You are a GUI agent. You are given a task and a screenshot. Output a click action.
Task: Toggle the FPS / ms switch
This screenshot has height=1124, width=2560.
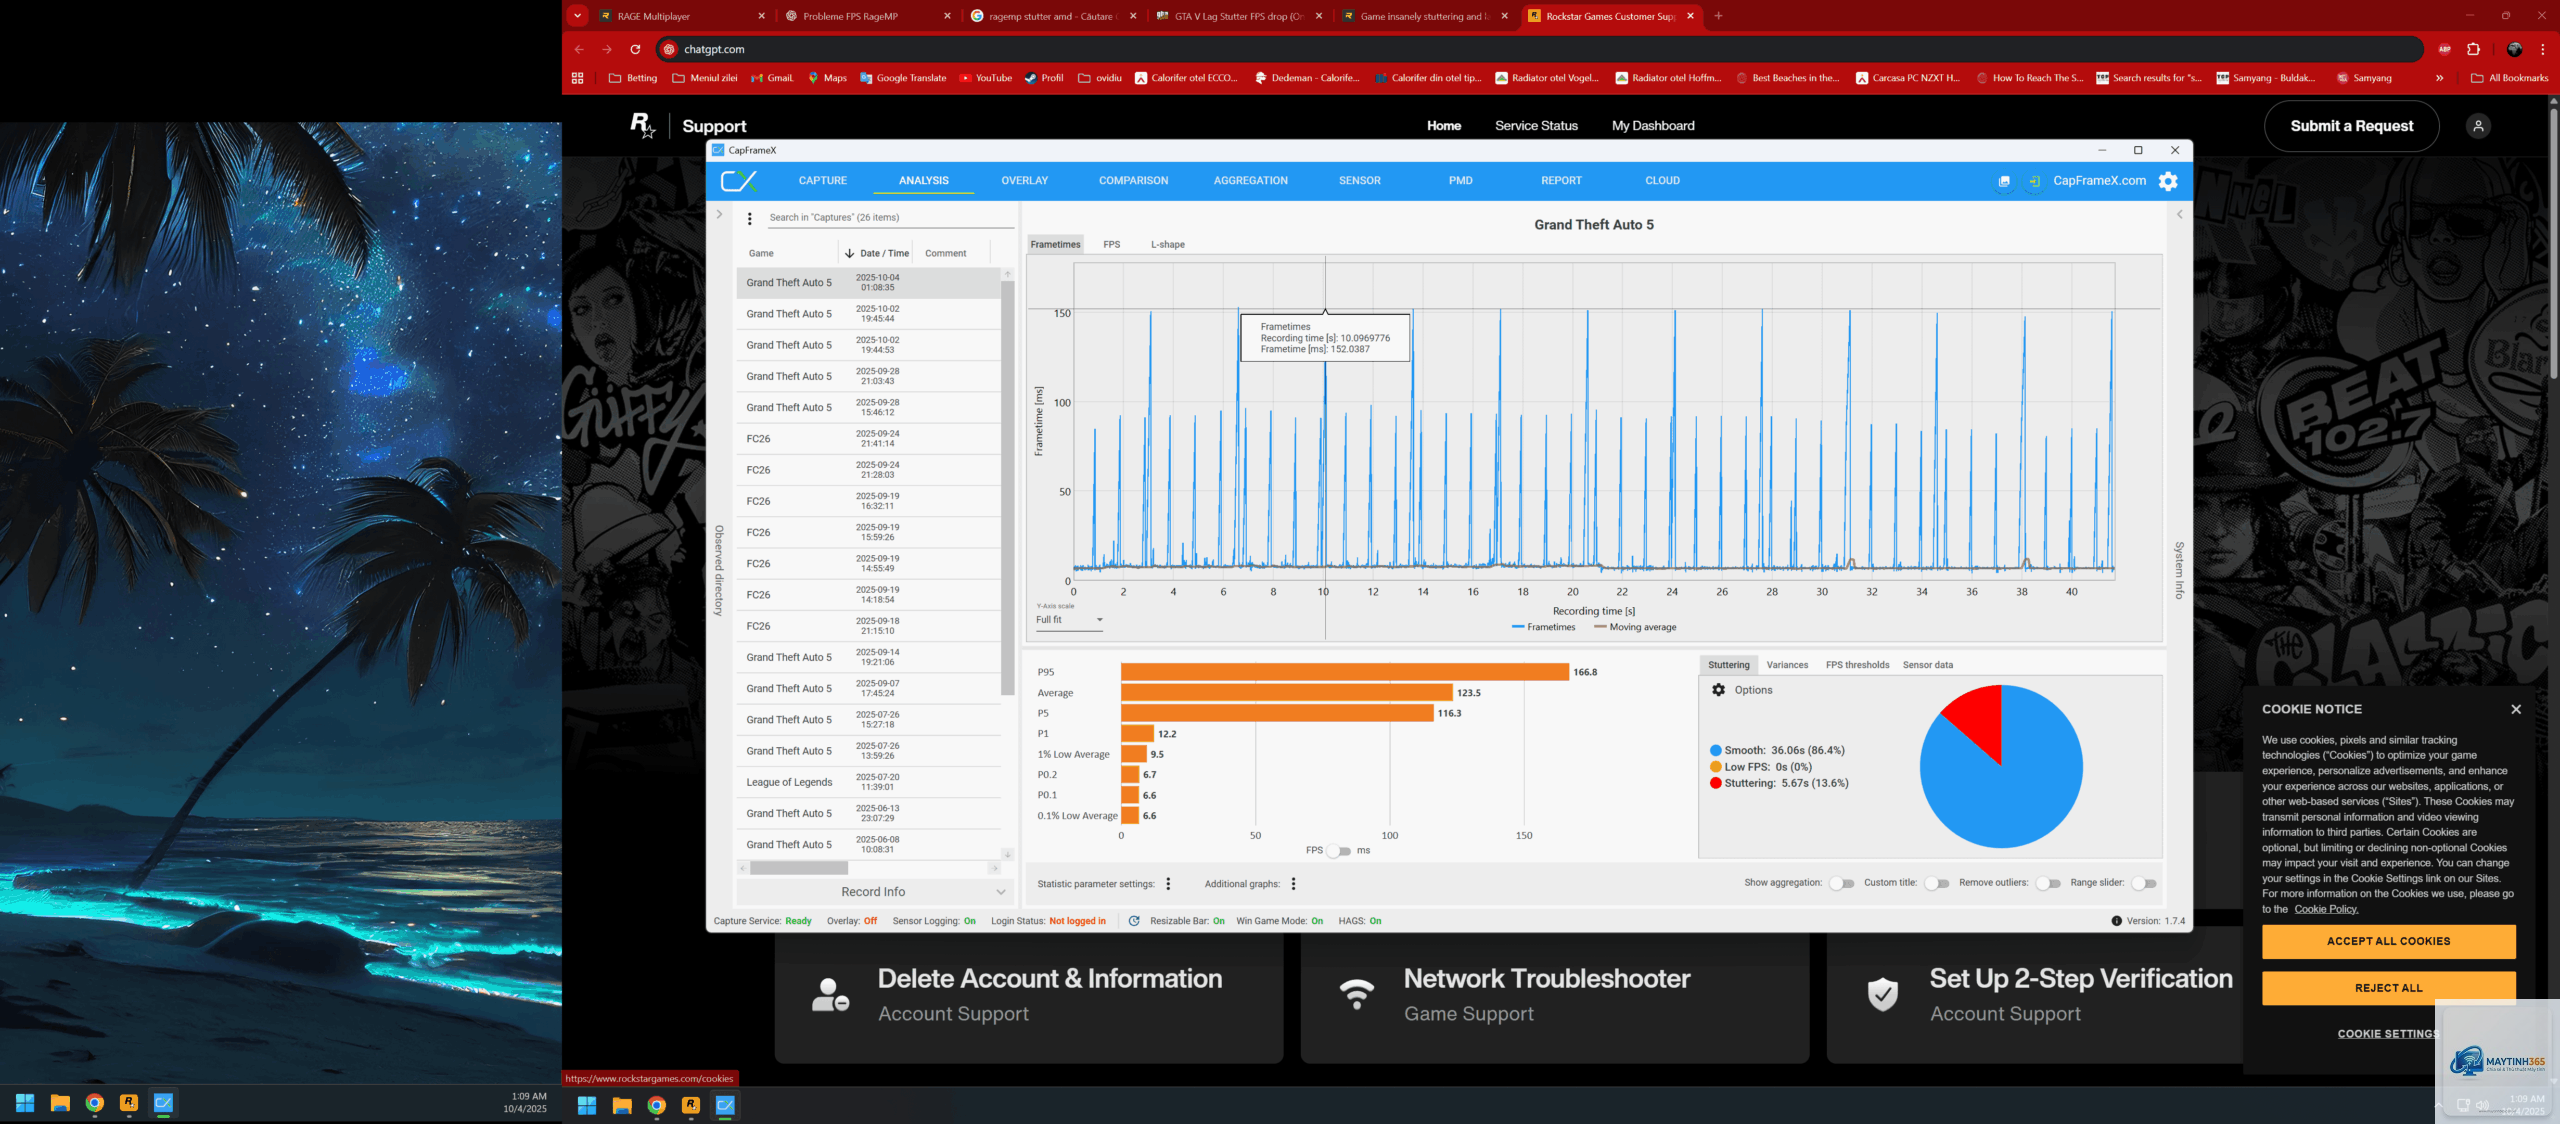click(1339, 851)
